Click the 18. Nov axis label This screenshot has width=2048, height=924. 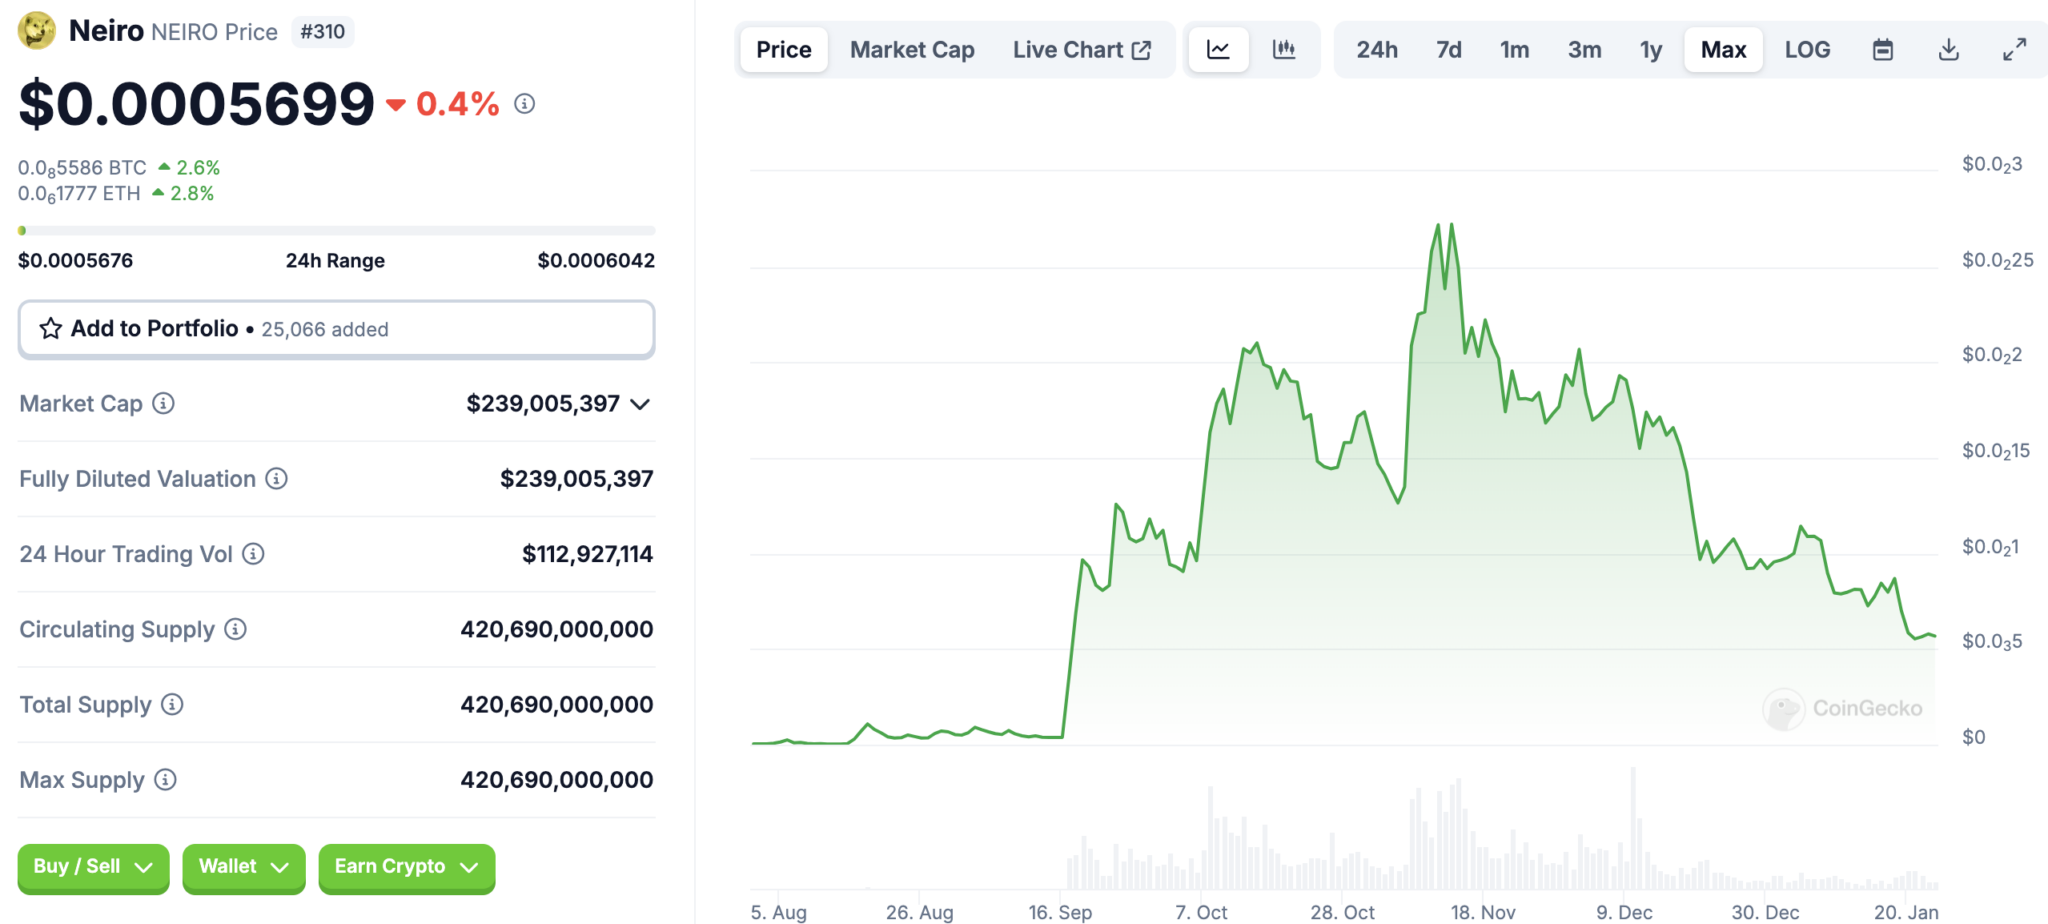click(1483, 912)
